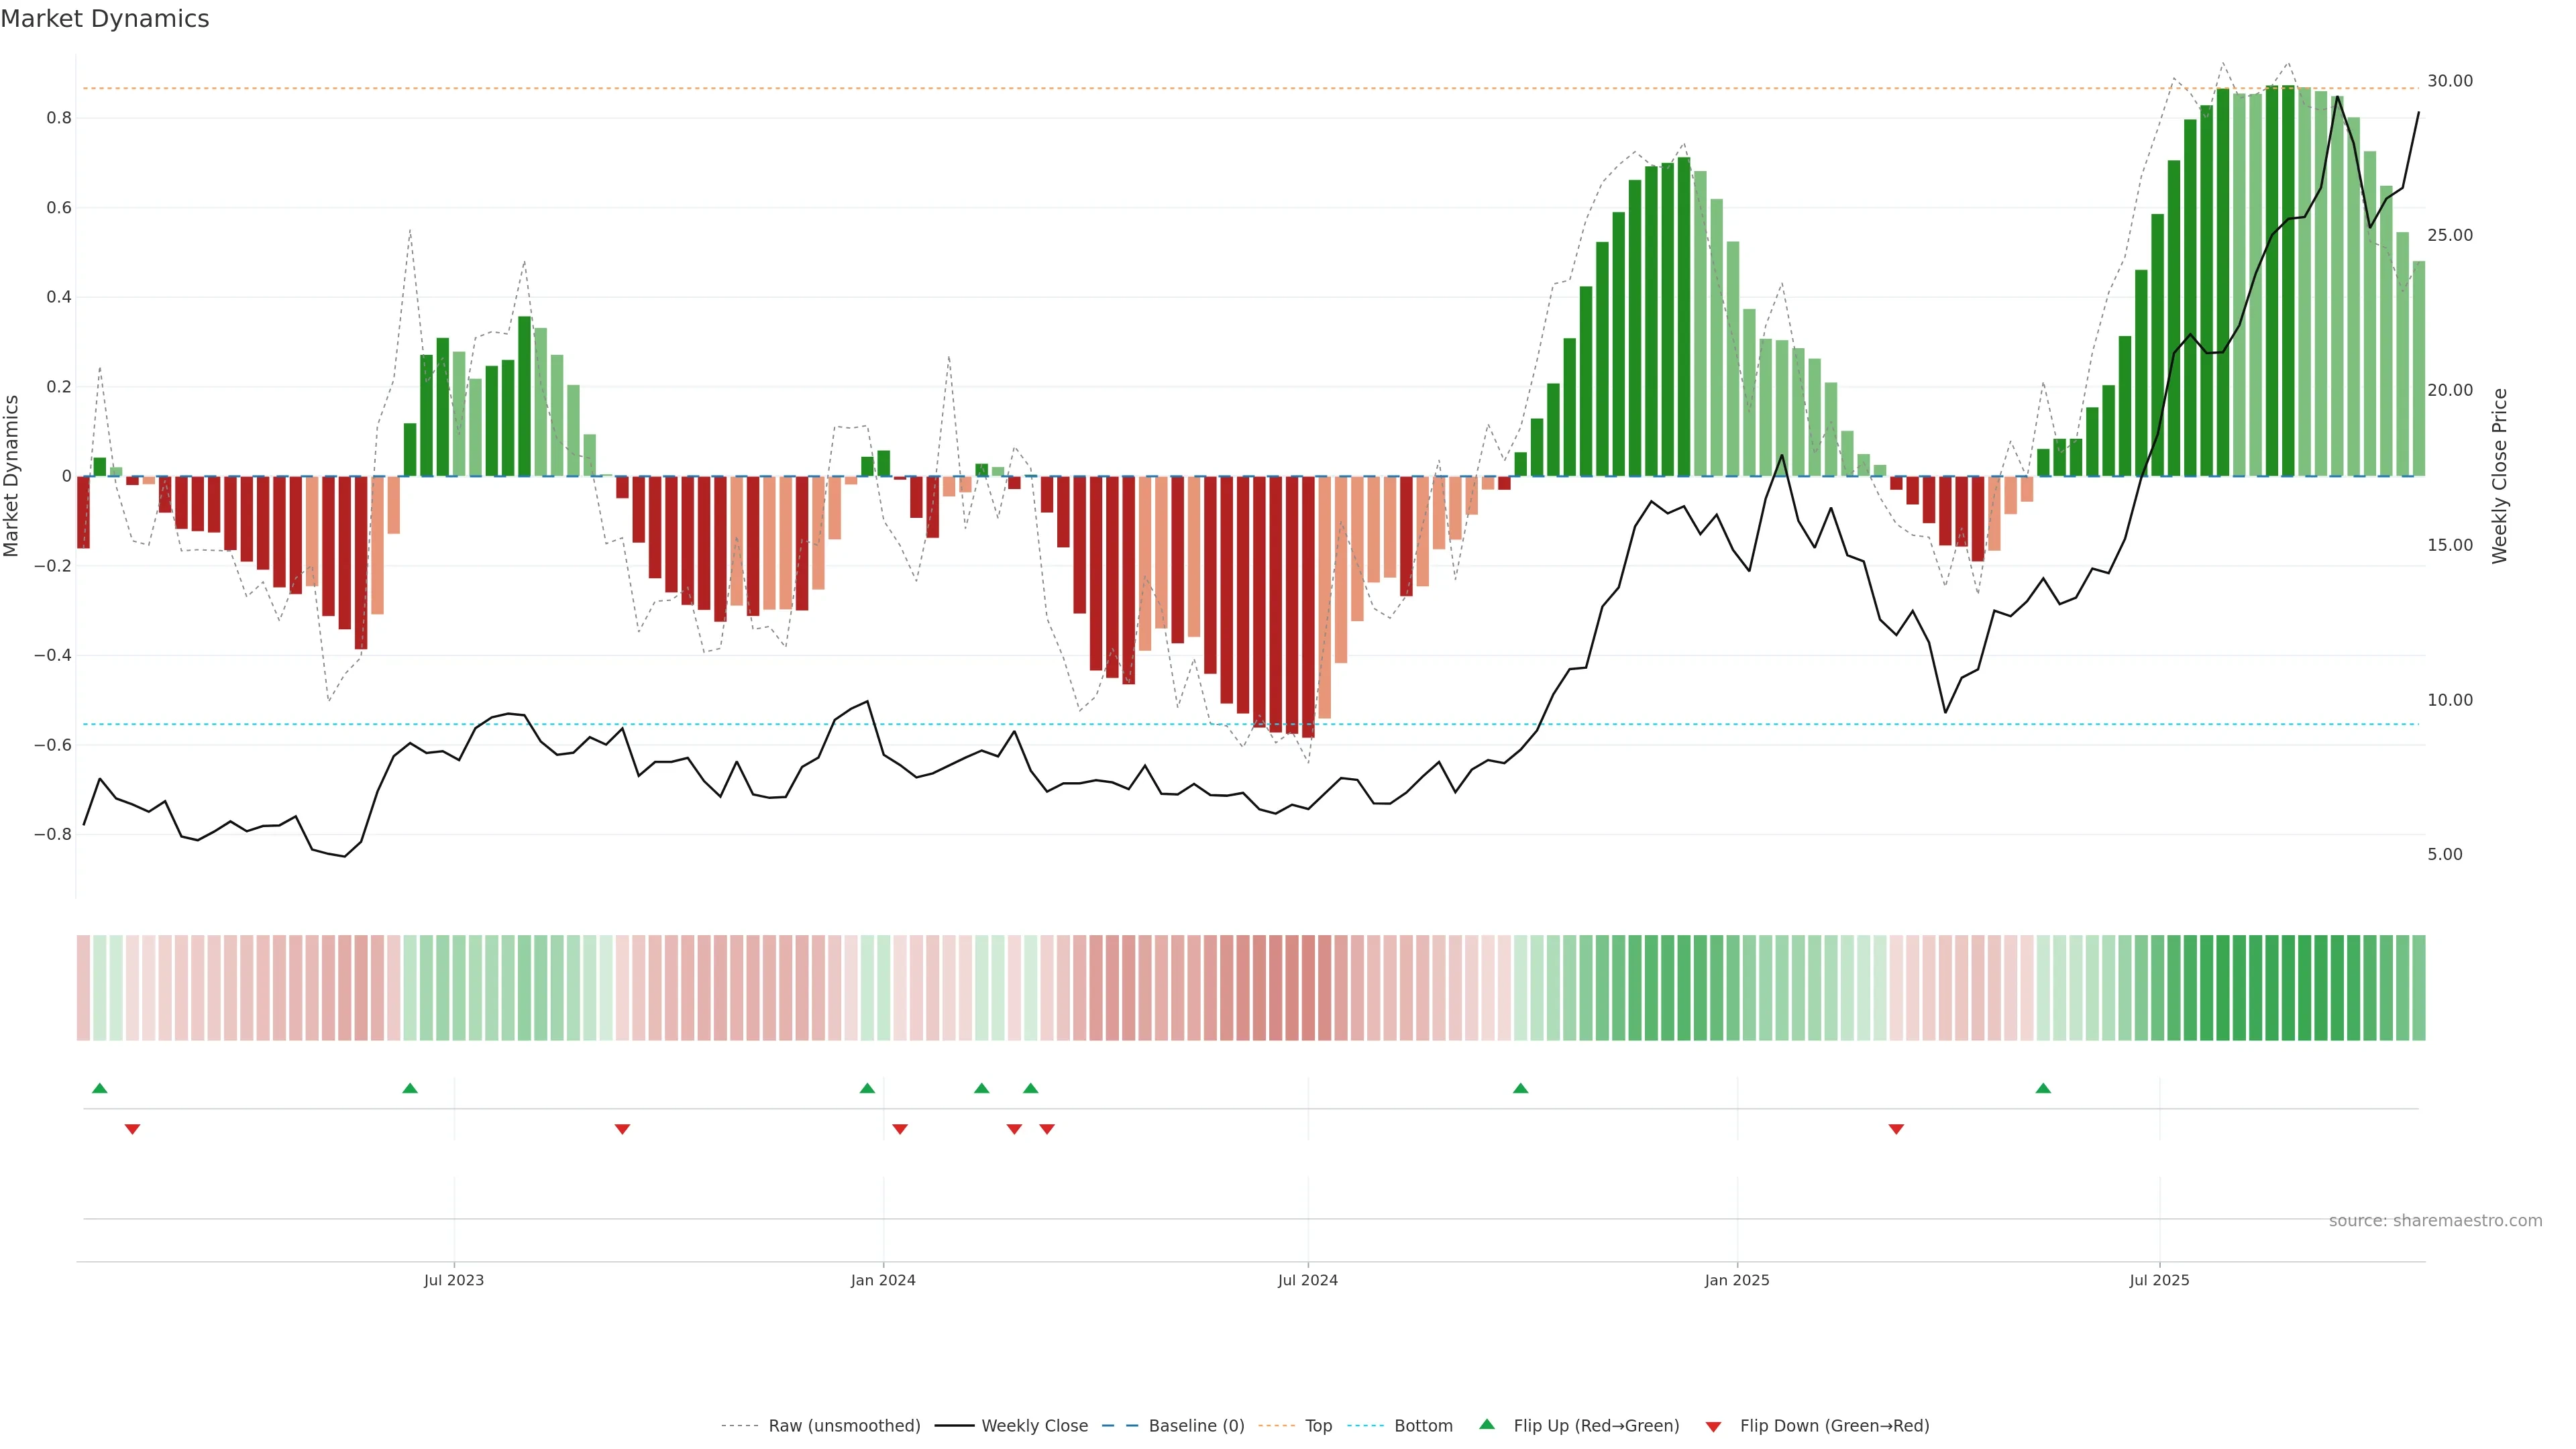This screenshot has width=2576, height=1449.
Task: Click the Jan 2025 x-axis label
Action: (1737, 1280)
